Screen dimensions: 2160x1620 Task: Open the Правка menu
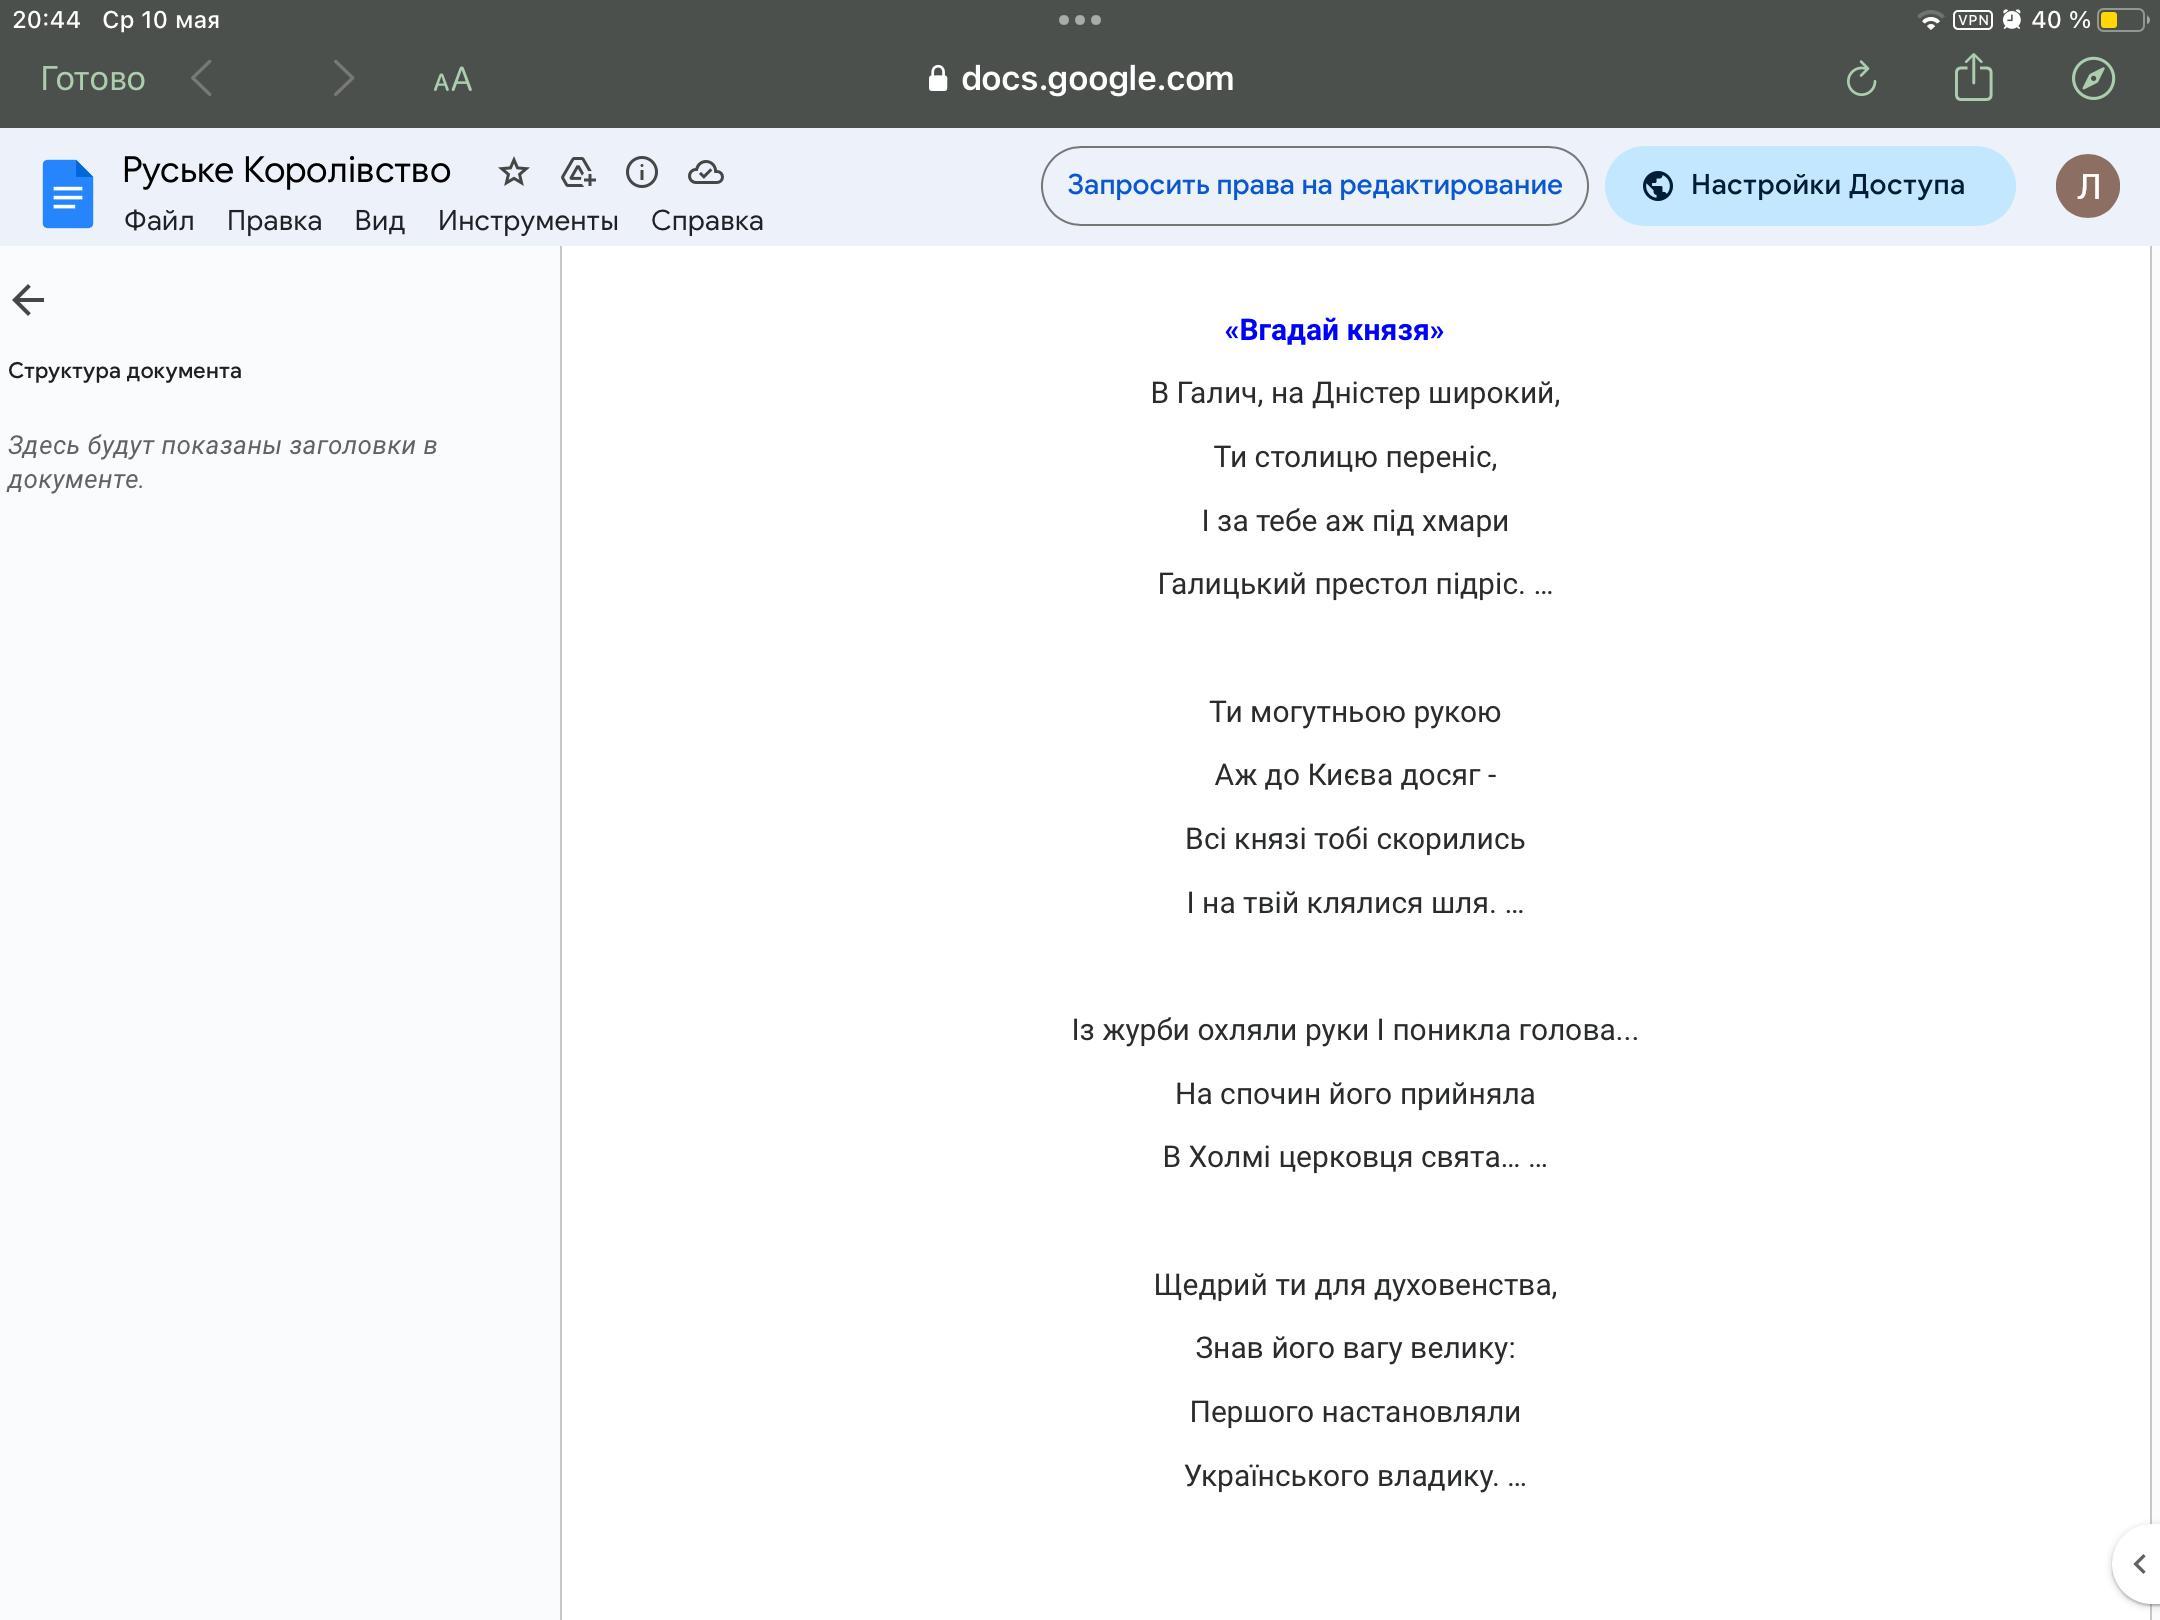pos(274,221)
